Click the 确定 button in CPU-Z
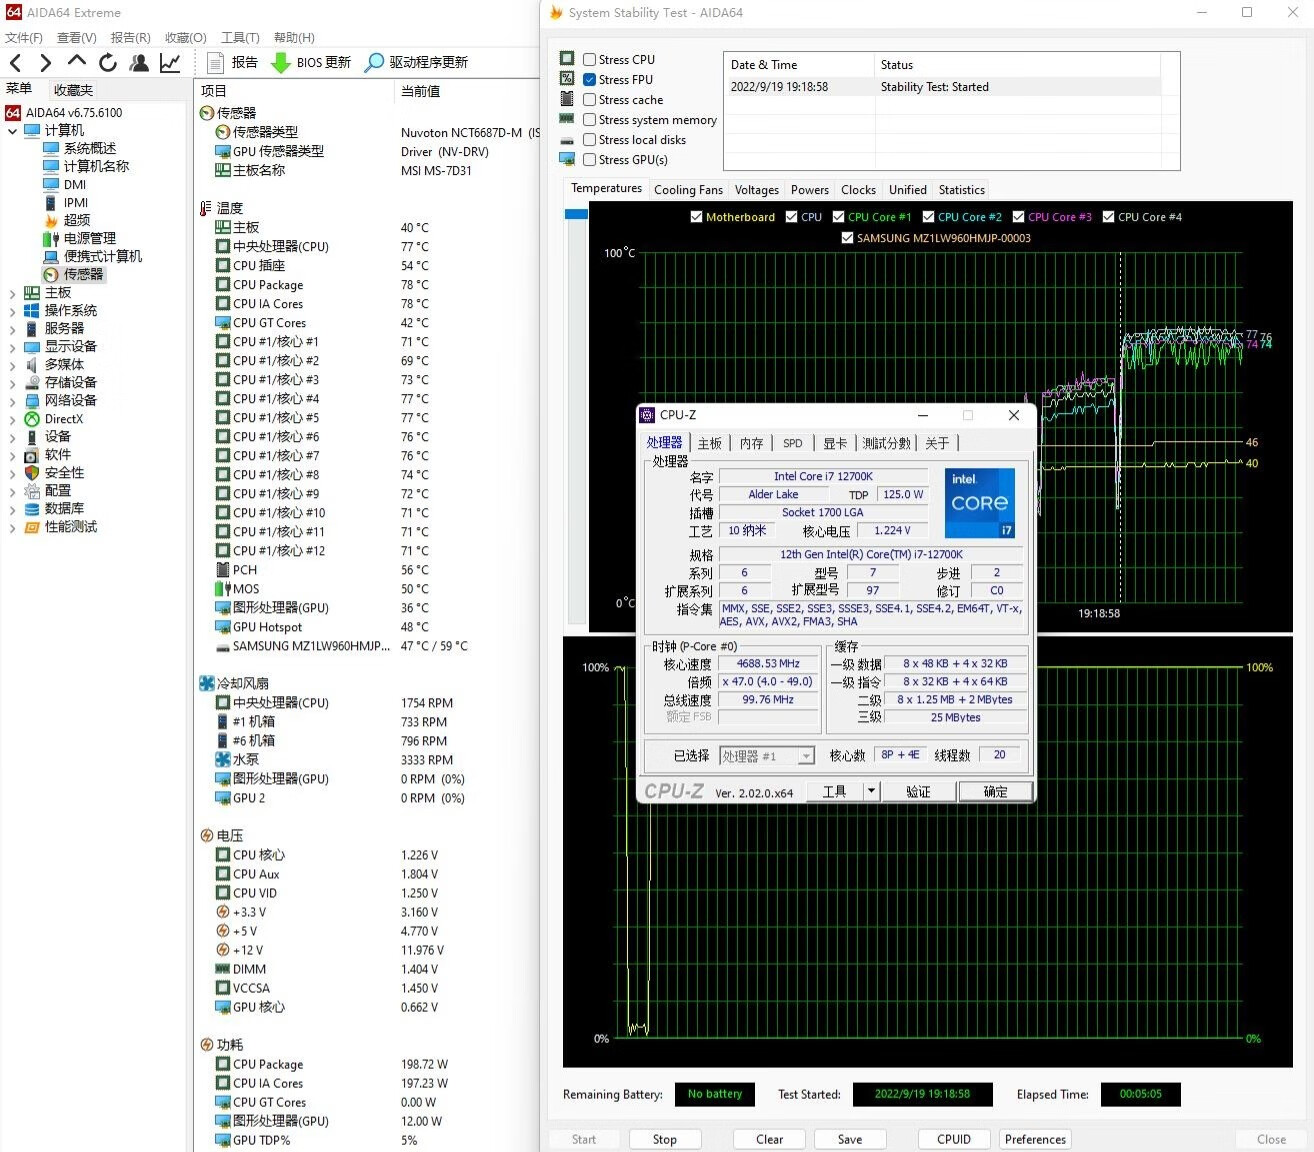This screenshot has width=1314, height=1152. [x=995, y=791]
